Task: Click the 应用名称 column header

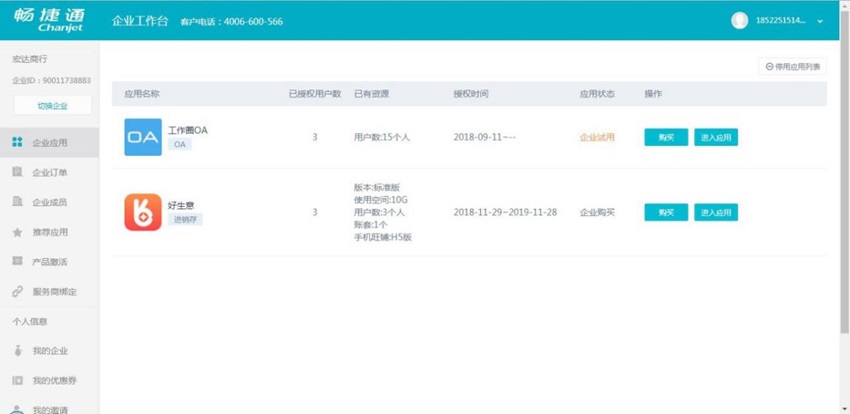Action: (142, 94)
